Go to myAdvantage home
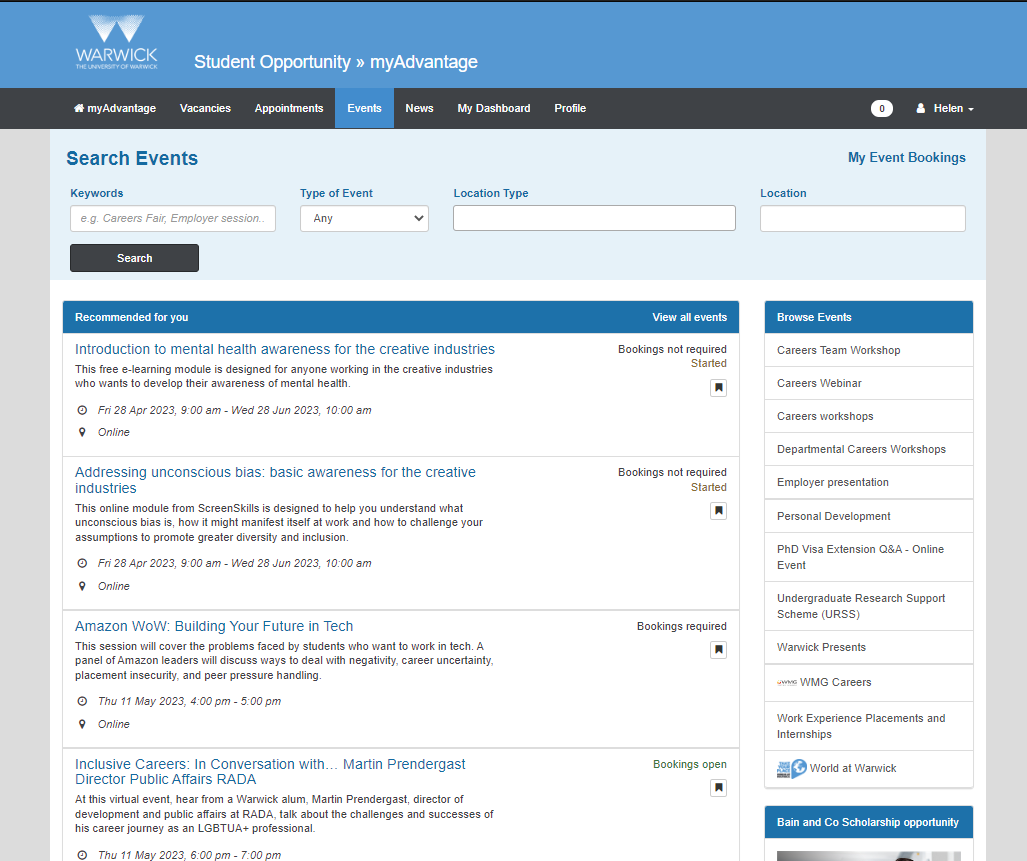The height and width of the screenshot is (861, 1027). pyautogui.click(x=115, y=108)
